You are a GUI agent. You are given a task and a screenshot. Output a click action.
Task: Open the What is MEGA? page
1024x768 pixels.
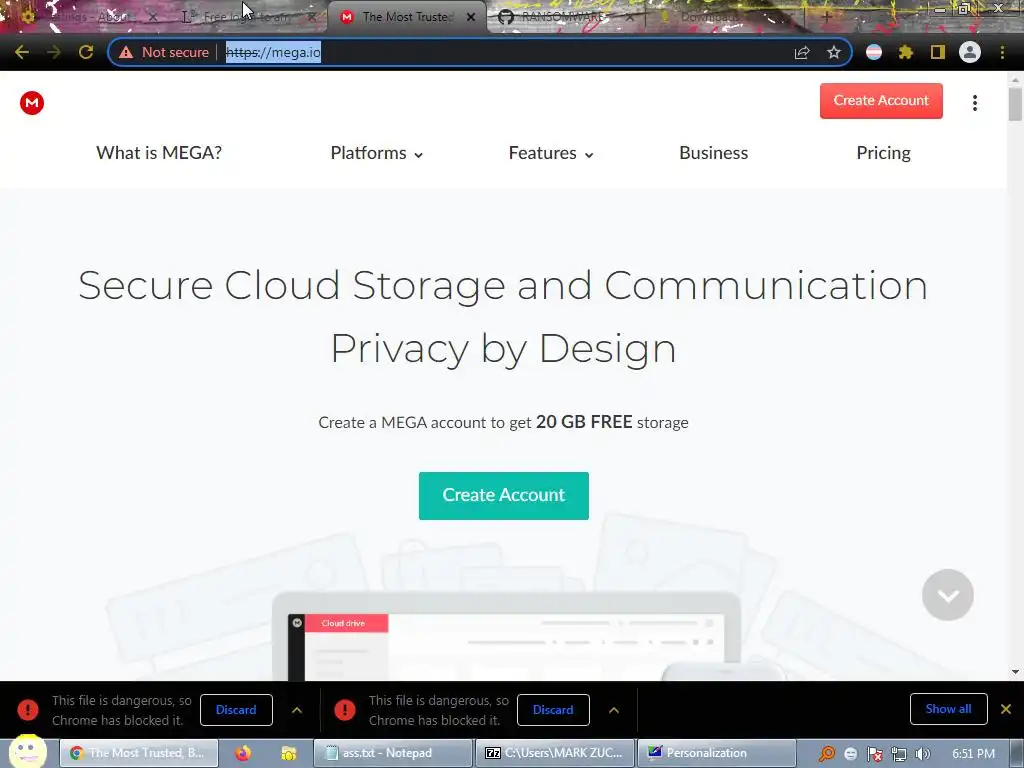point(159,153)
